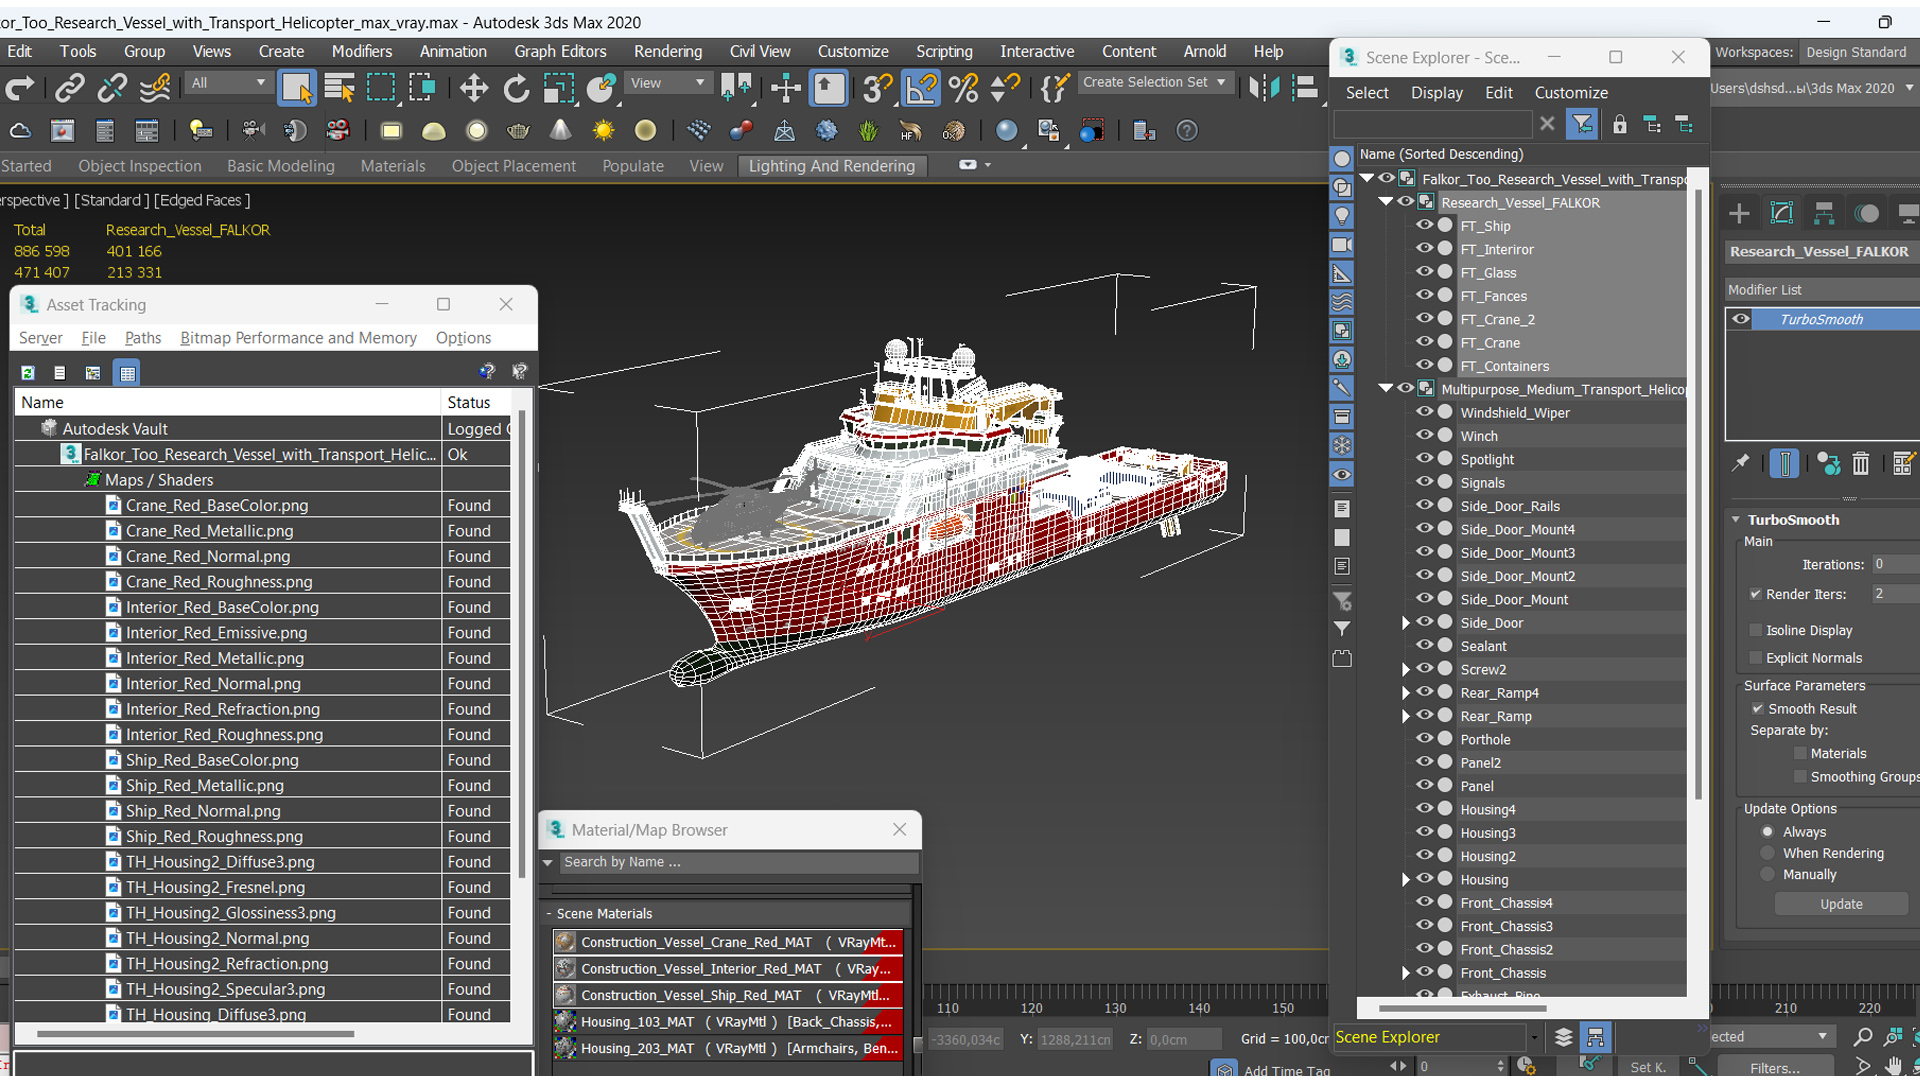Click the Select by Name toolbar icon
Image resolution: width=1920 pixels, height=1080 pixels.
339,88
